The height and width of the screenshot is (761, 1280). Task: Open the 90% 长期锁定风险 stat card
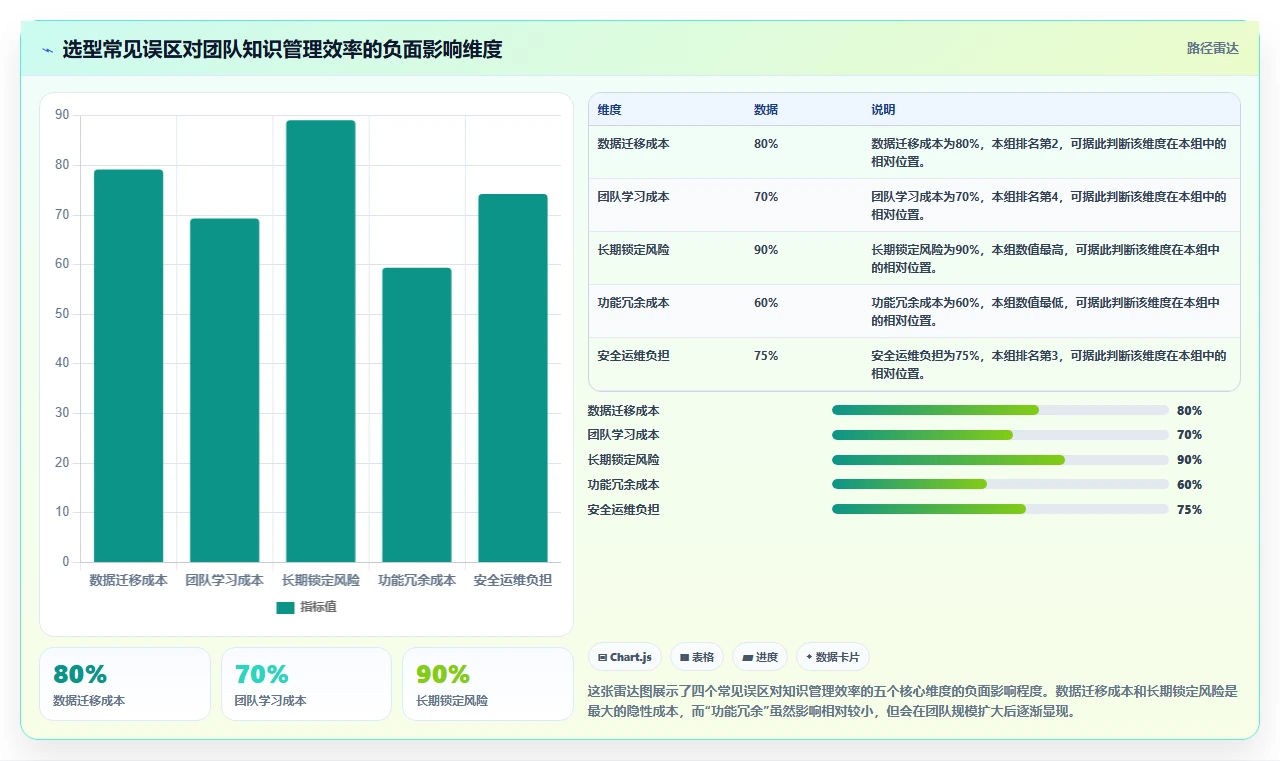click(487, 684)
